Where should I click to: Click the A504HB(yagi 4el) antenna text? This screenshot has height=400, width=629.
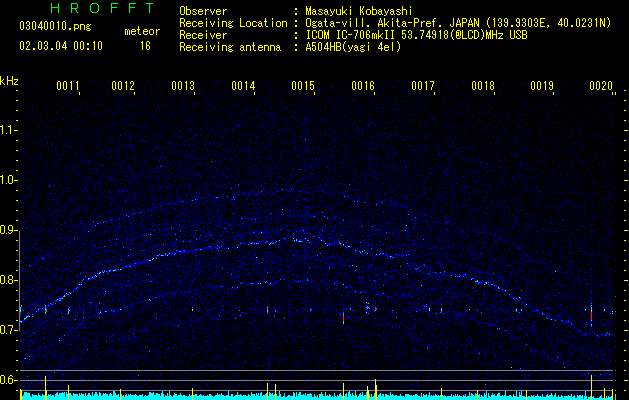tap(353, 48)
